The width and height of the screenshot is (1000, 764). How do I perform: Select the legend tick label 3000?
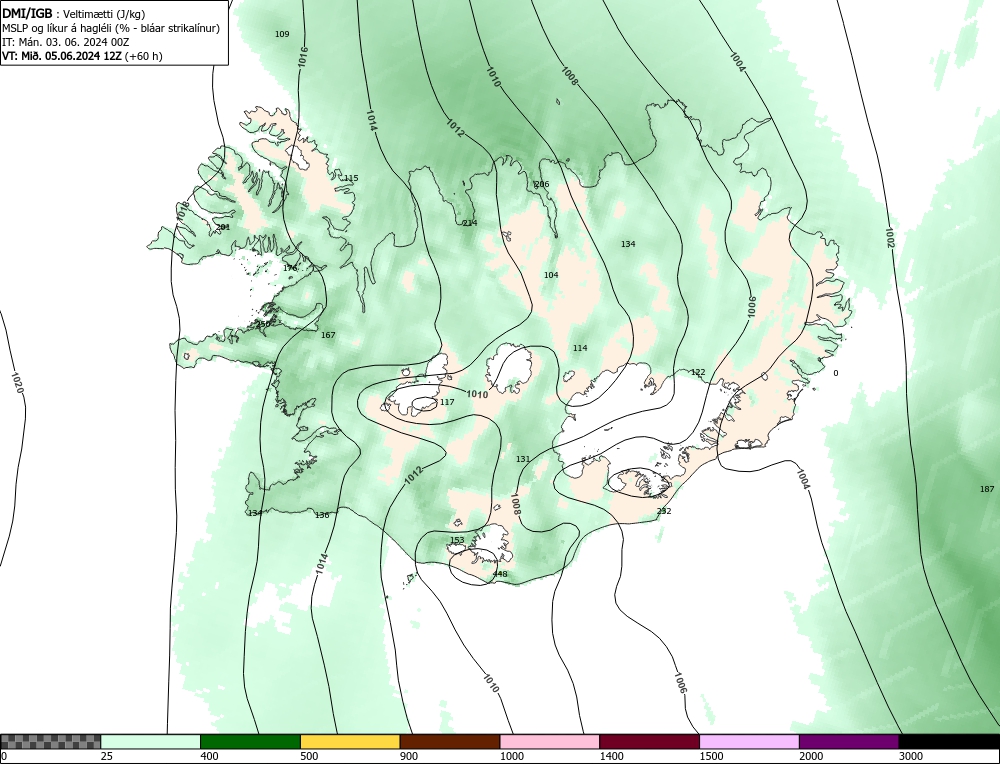point(911,756)
